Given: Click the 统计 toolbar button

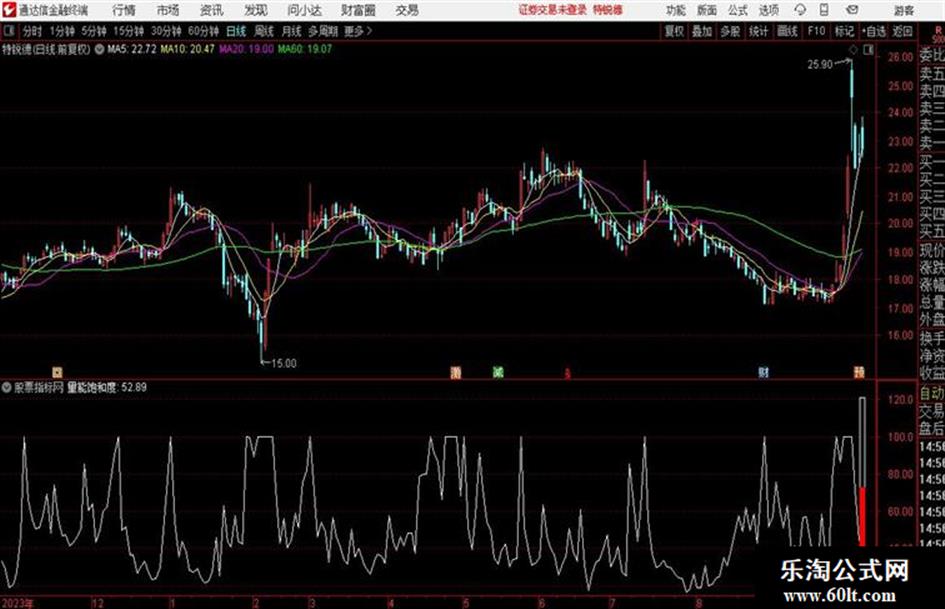Looking at the screenshot, I should click(758, 31).
